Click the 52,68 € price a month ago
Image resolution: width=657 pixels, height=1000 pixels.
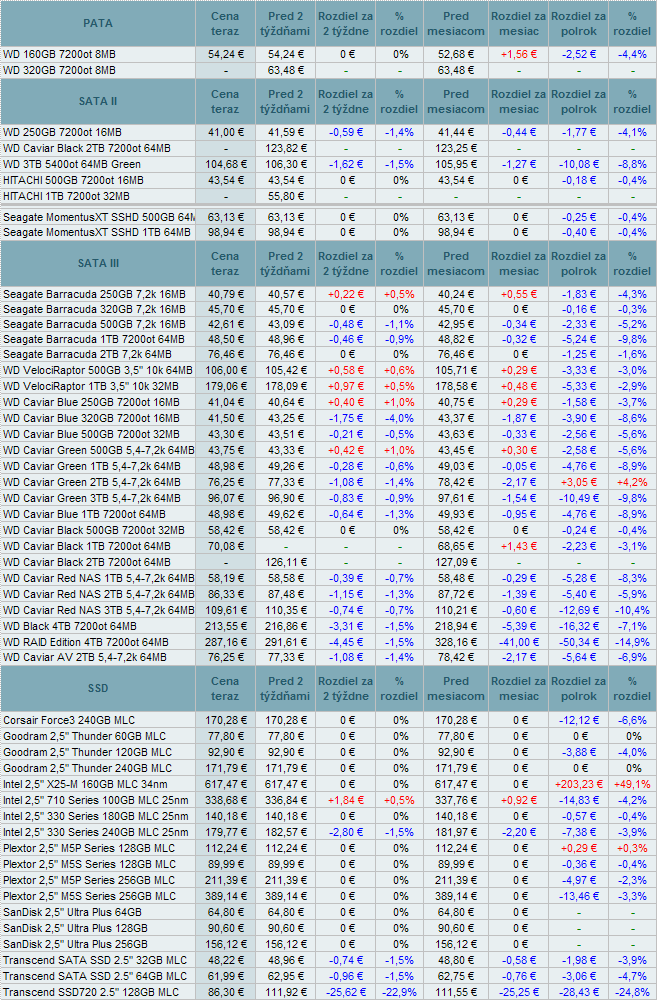click(455, 54)
